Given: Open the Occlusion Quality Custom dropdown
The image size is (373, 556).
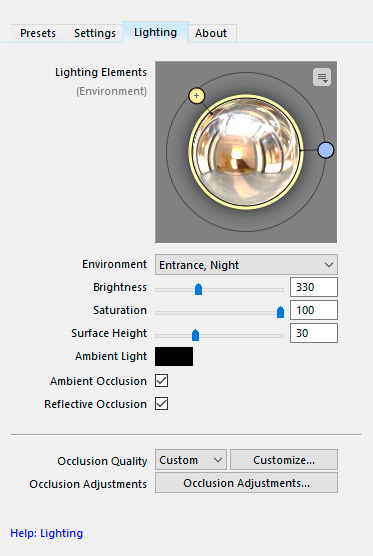Looking at the screenshot, I should tap(191, 460).
